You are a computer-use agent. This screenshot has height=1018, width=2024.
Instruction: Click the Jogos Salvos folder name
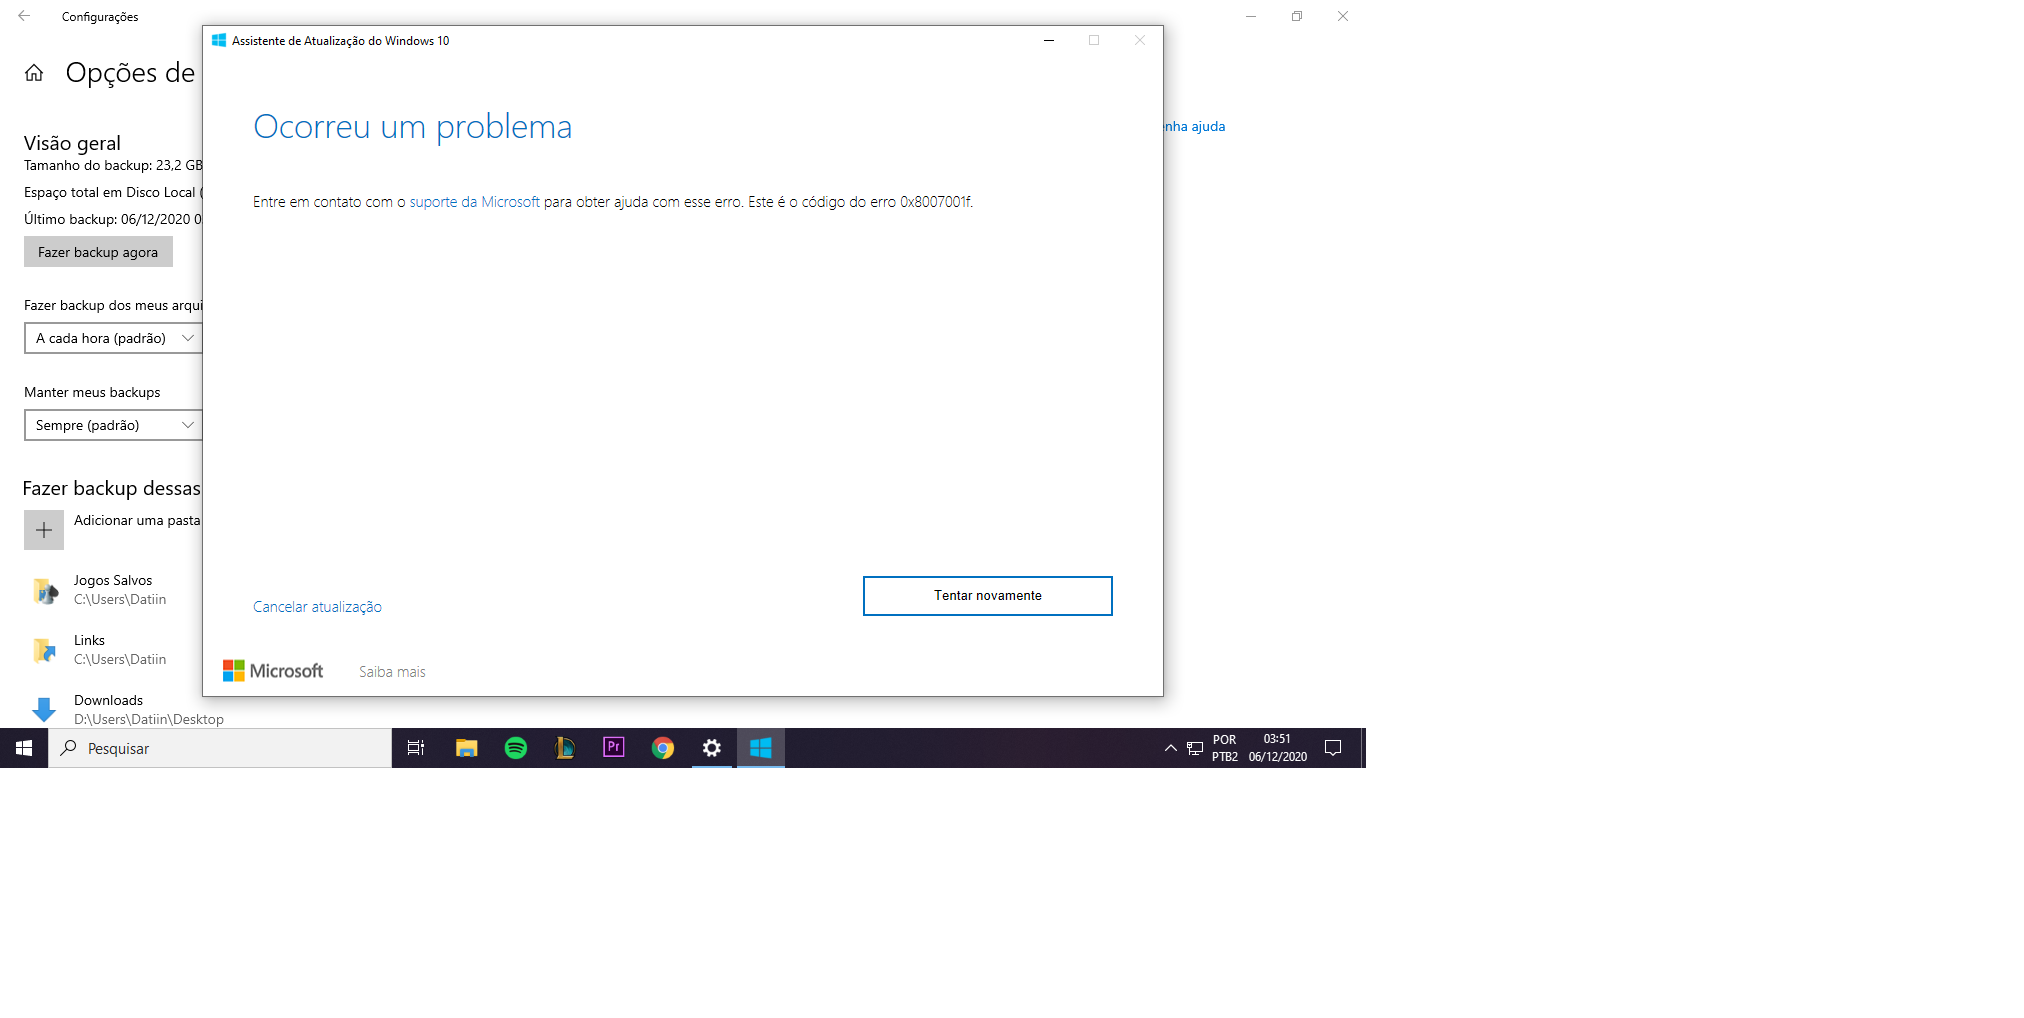pyautogui.click(x=113, y=581)
